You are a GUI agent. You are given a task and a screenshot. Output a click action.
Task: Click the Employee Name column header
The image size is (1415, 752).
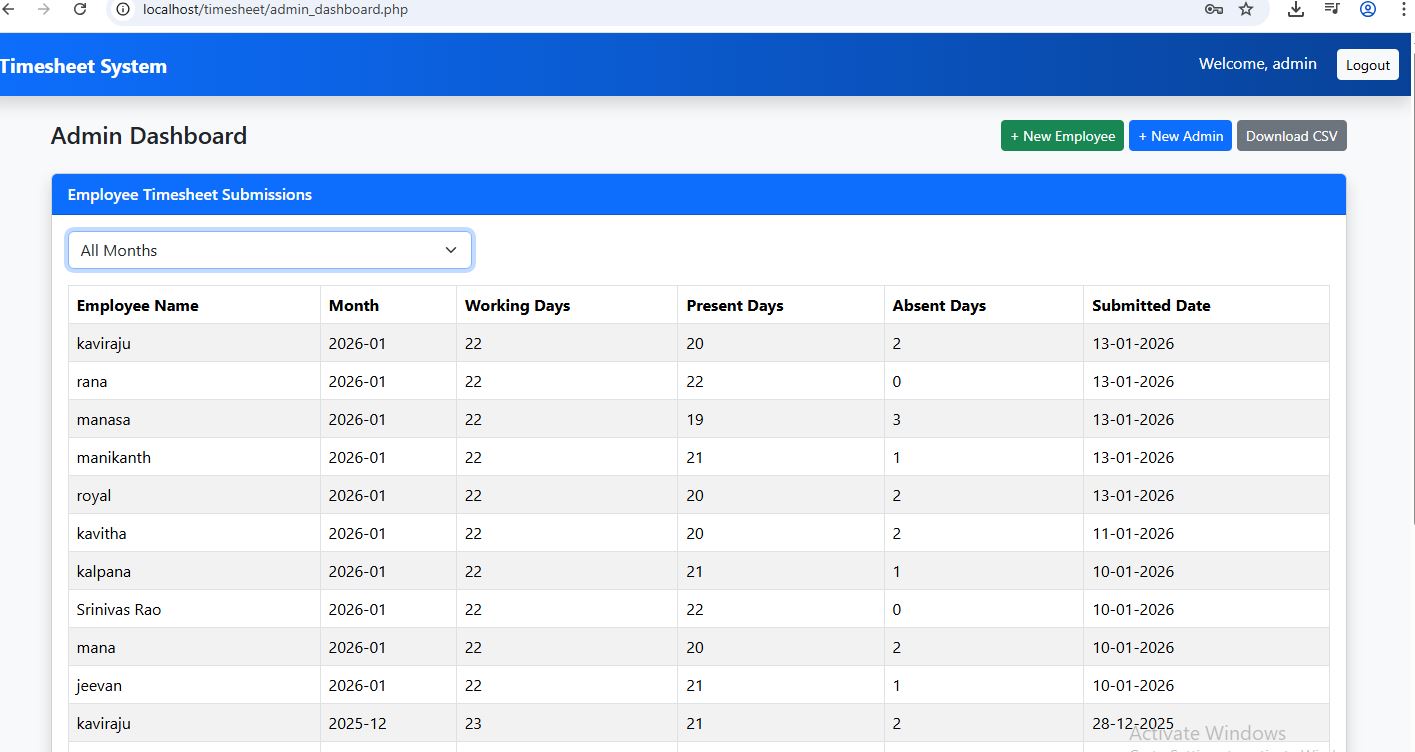click(x=138, y=306)
